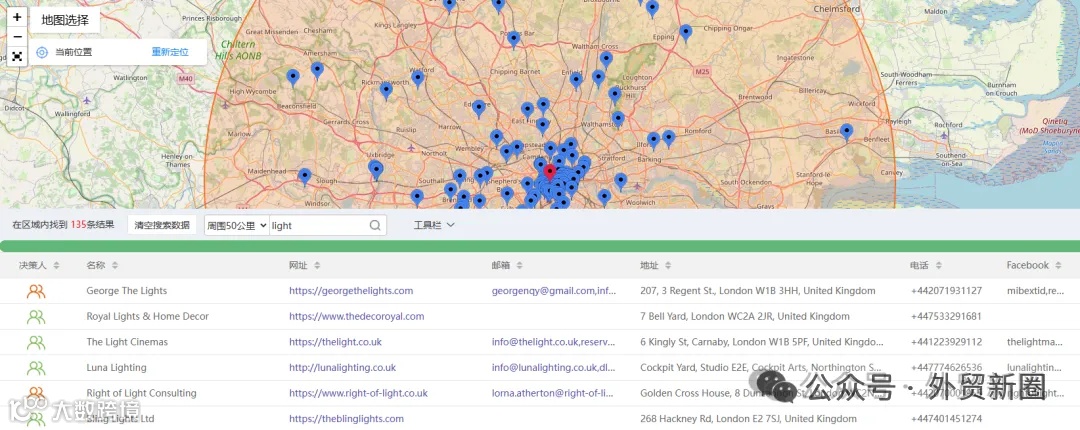This screenshot has height=430, width=1080.
Task: Click address 268 Hackney Rd, London
Action: point(748,418)
